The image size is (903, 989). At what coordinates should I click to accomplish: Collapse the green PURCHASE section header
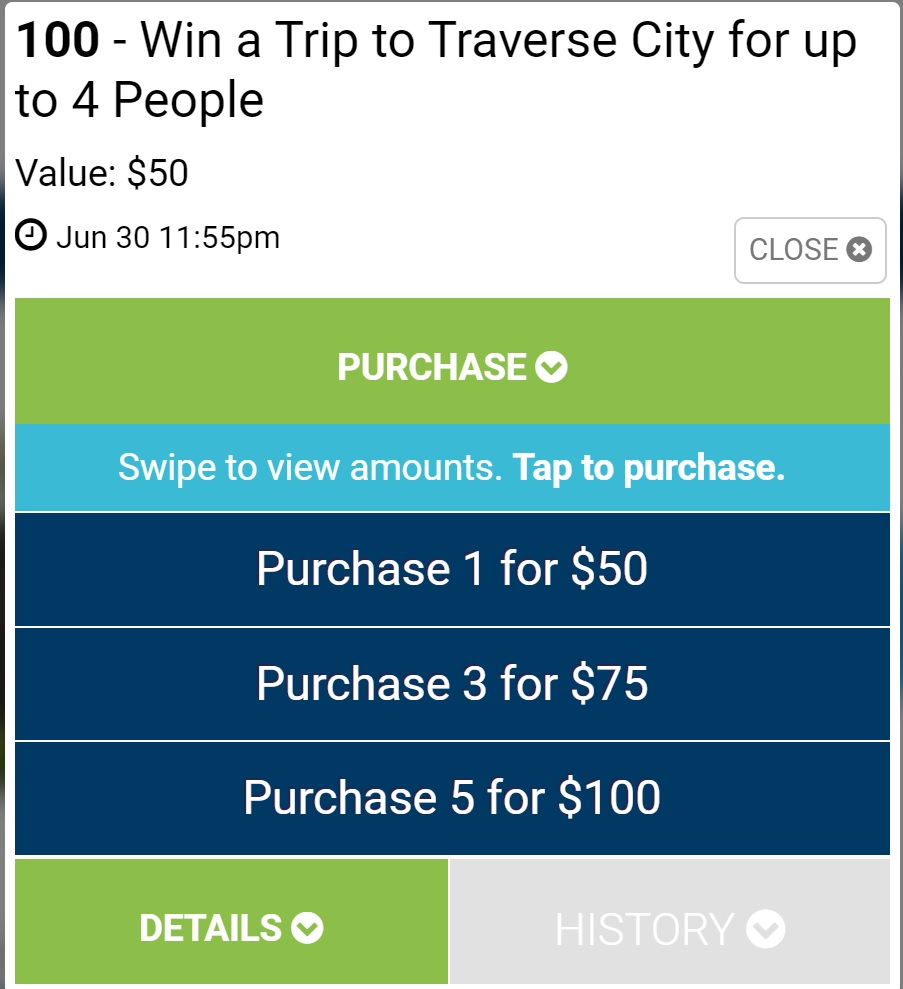[452, 361]
